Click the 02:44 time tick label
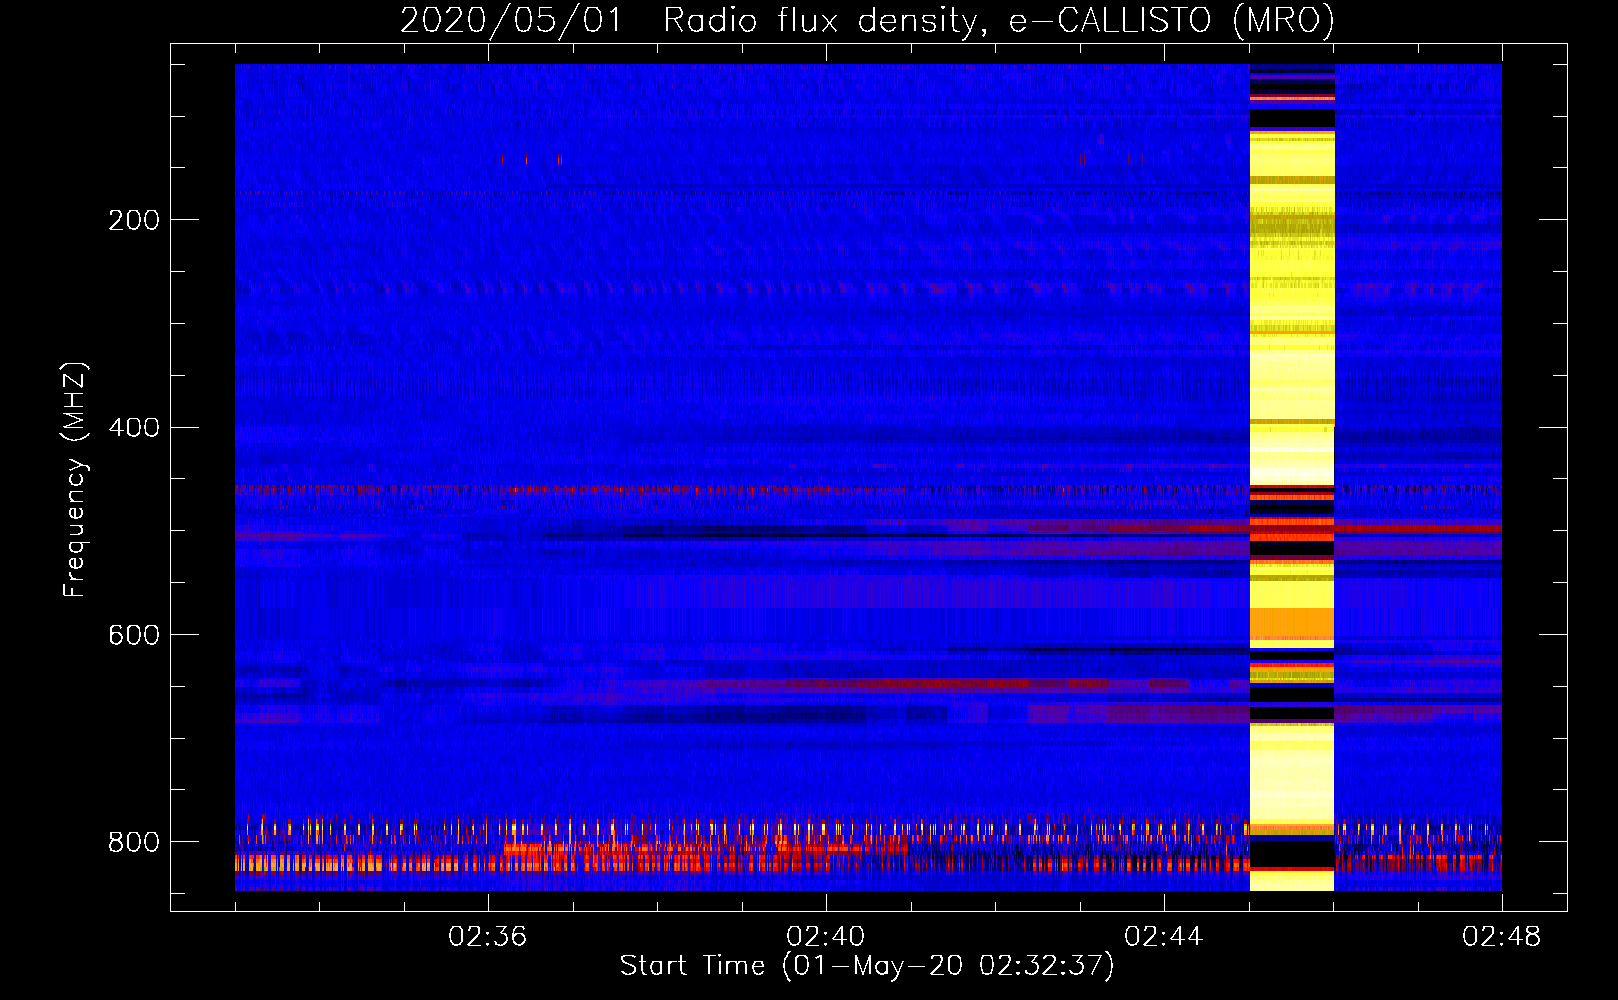This screenshot has width=1618, height=1000. tap(1164, 937)
